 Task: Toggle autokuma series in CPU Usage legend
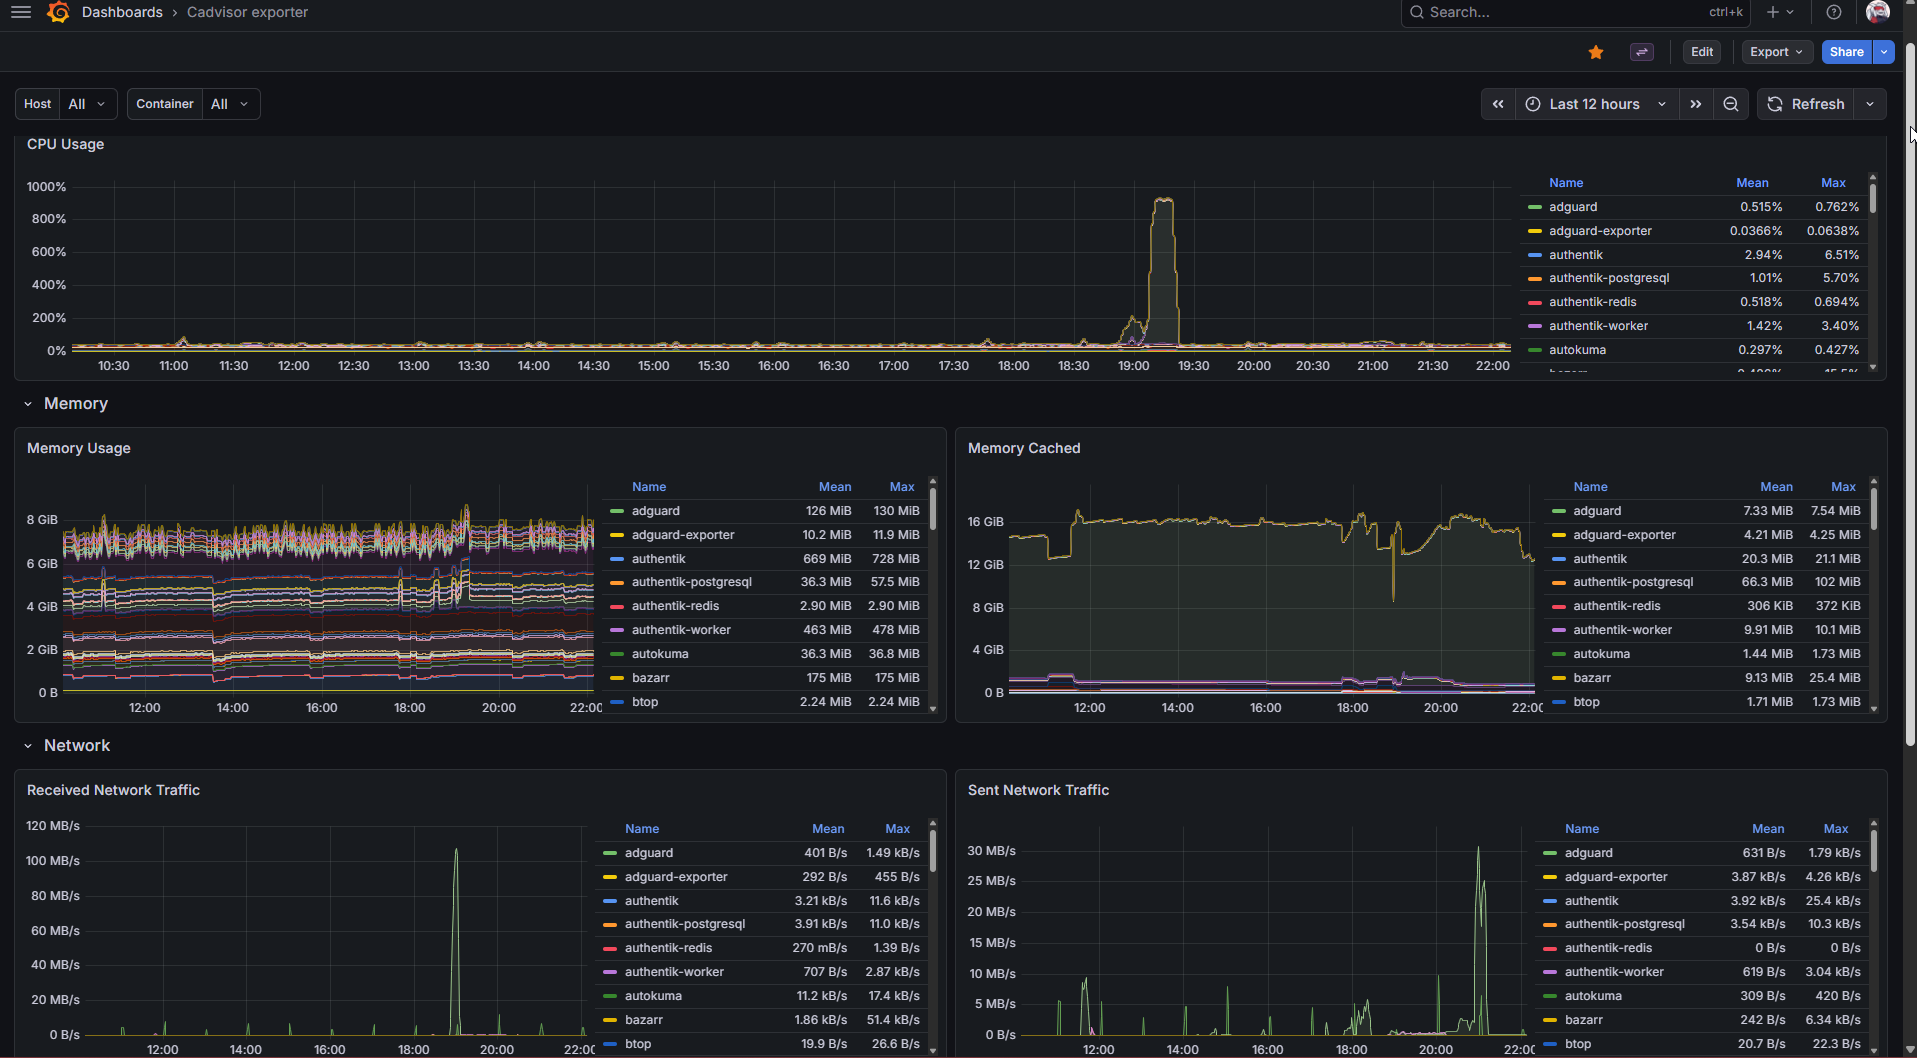pyautogui.click(x=1577, y=350)
